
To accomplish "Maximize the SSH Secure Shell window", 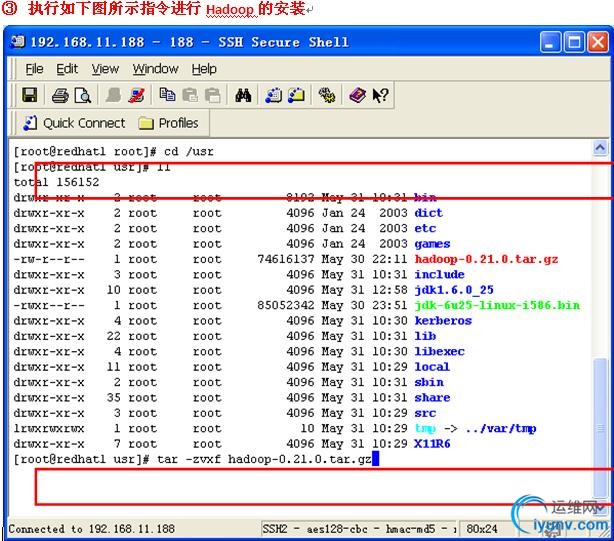I will 574,42.
